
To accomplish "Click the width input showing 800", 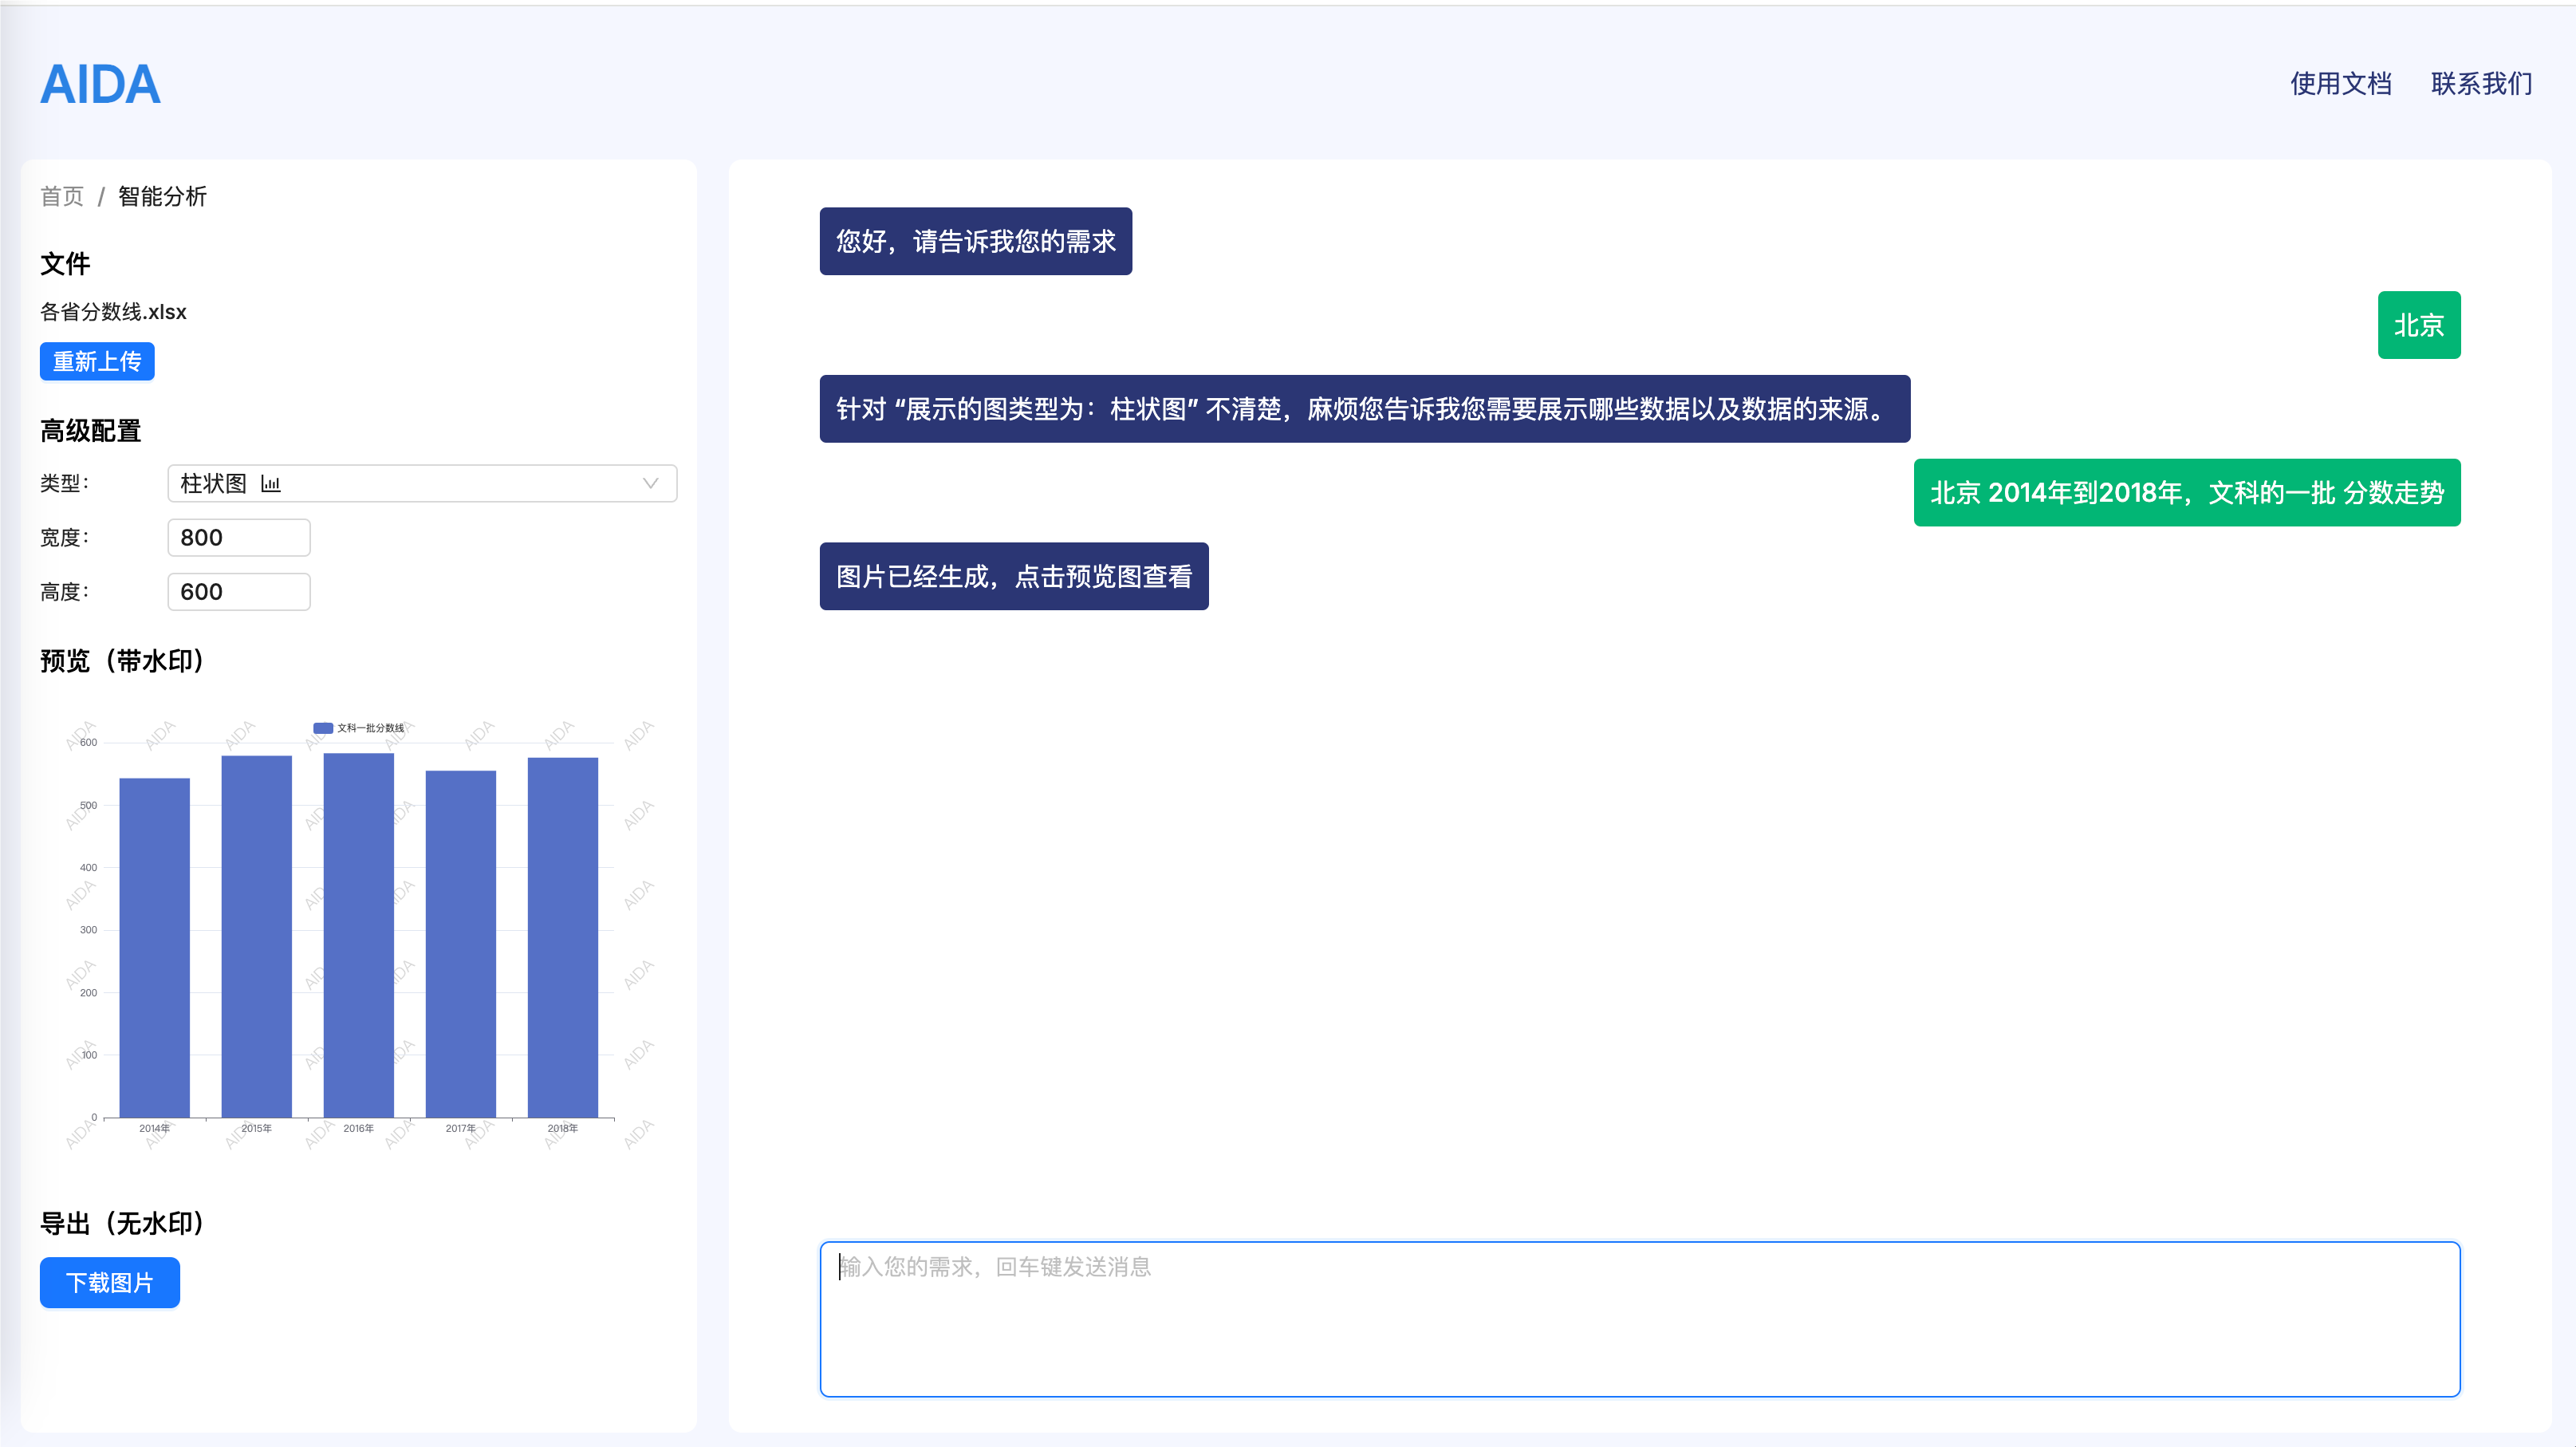I will 238,537.
